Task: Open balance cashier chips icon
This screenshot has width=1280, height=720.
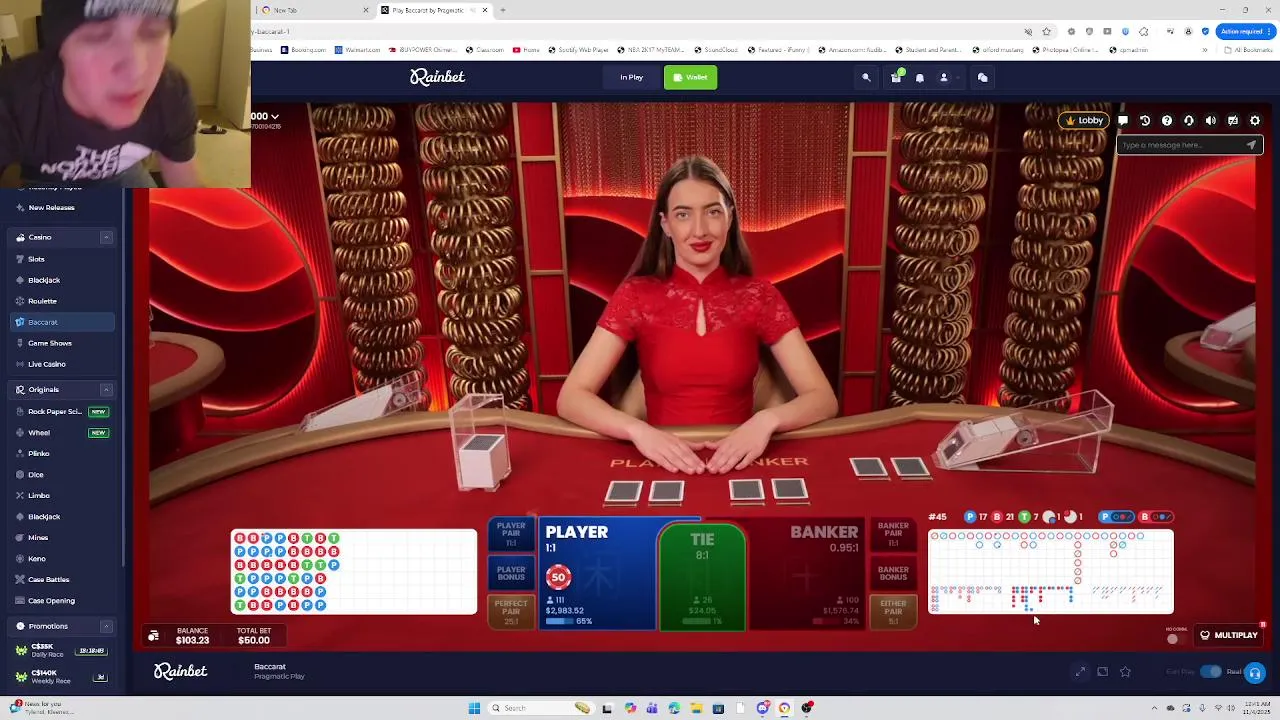Action: [x=153, y=636]
